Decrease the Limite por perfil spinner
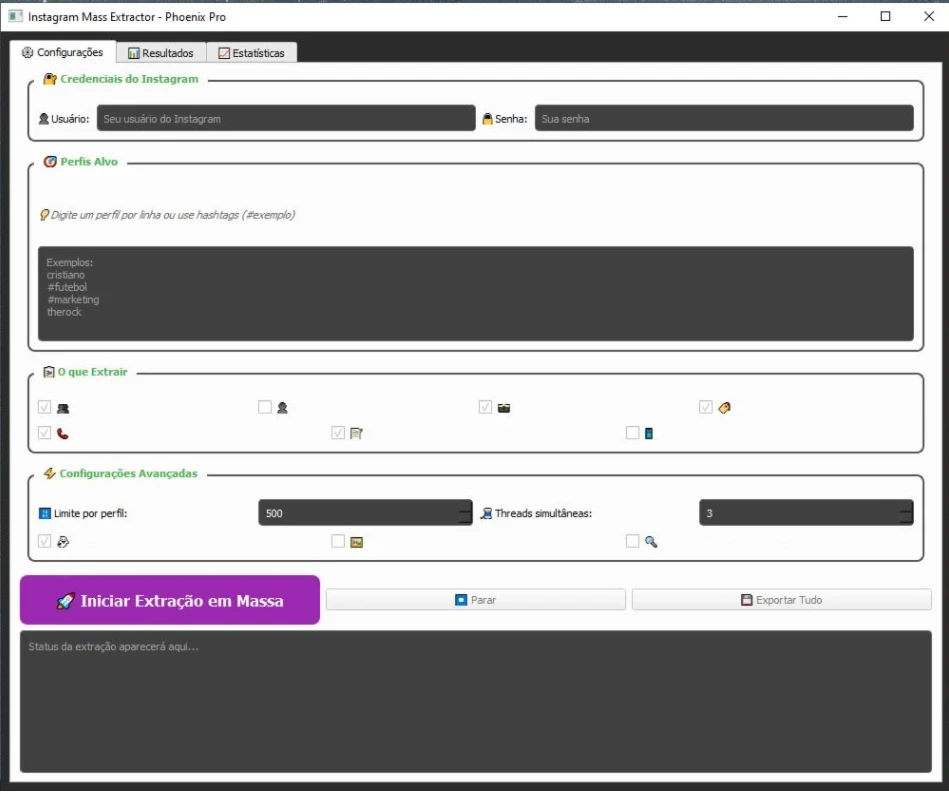Image resolution: width=949 pixels, height=794 pixels. pos(465,519)
